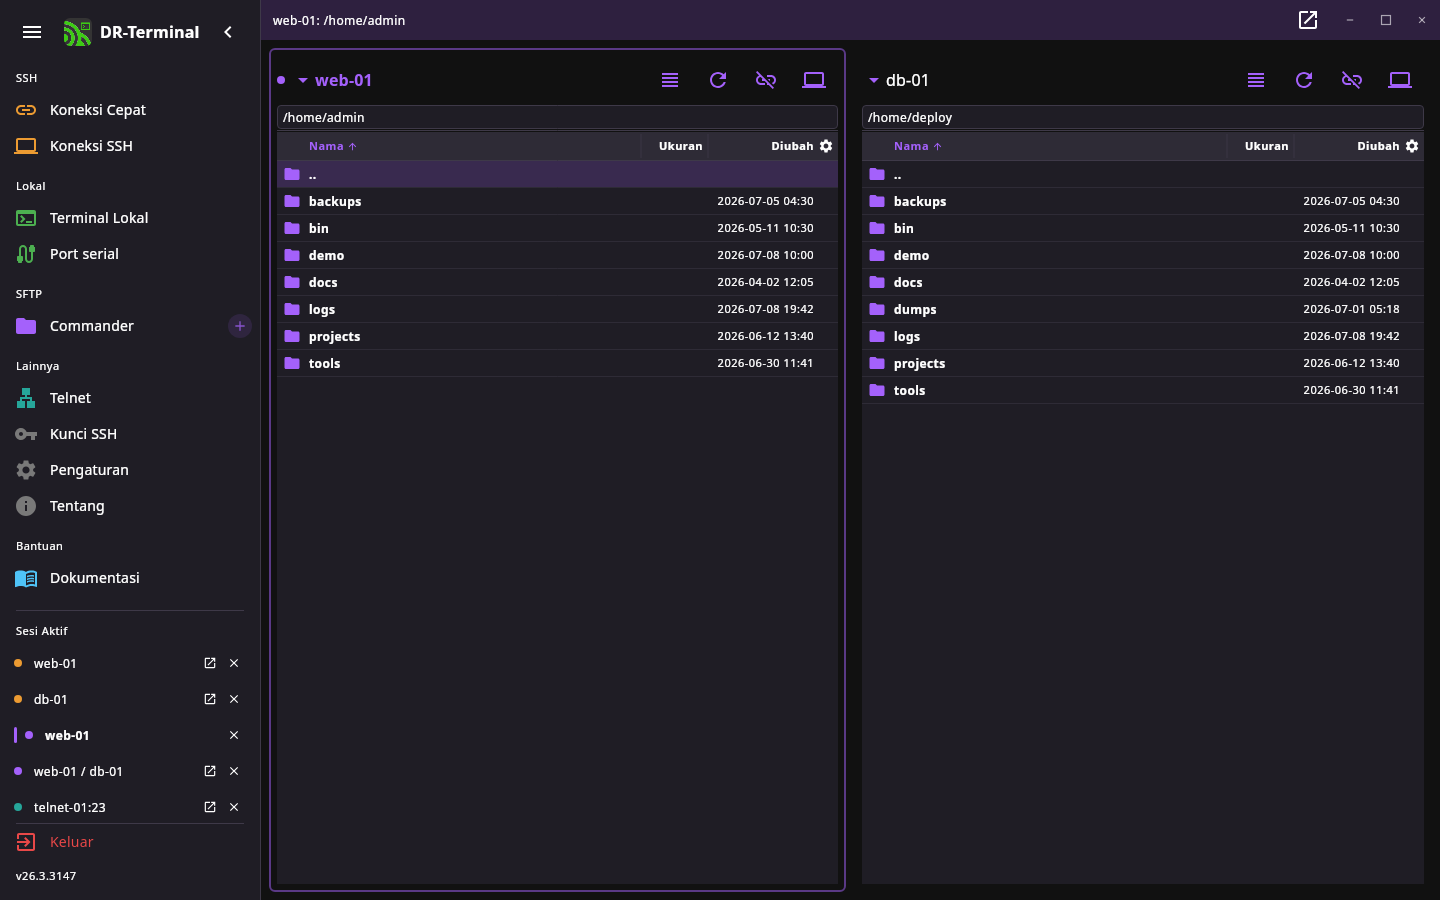The width and height of the screenshot is (1440, 900).
Task: Close web-01 / db-01 session
Action: coord(234,771)
